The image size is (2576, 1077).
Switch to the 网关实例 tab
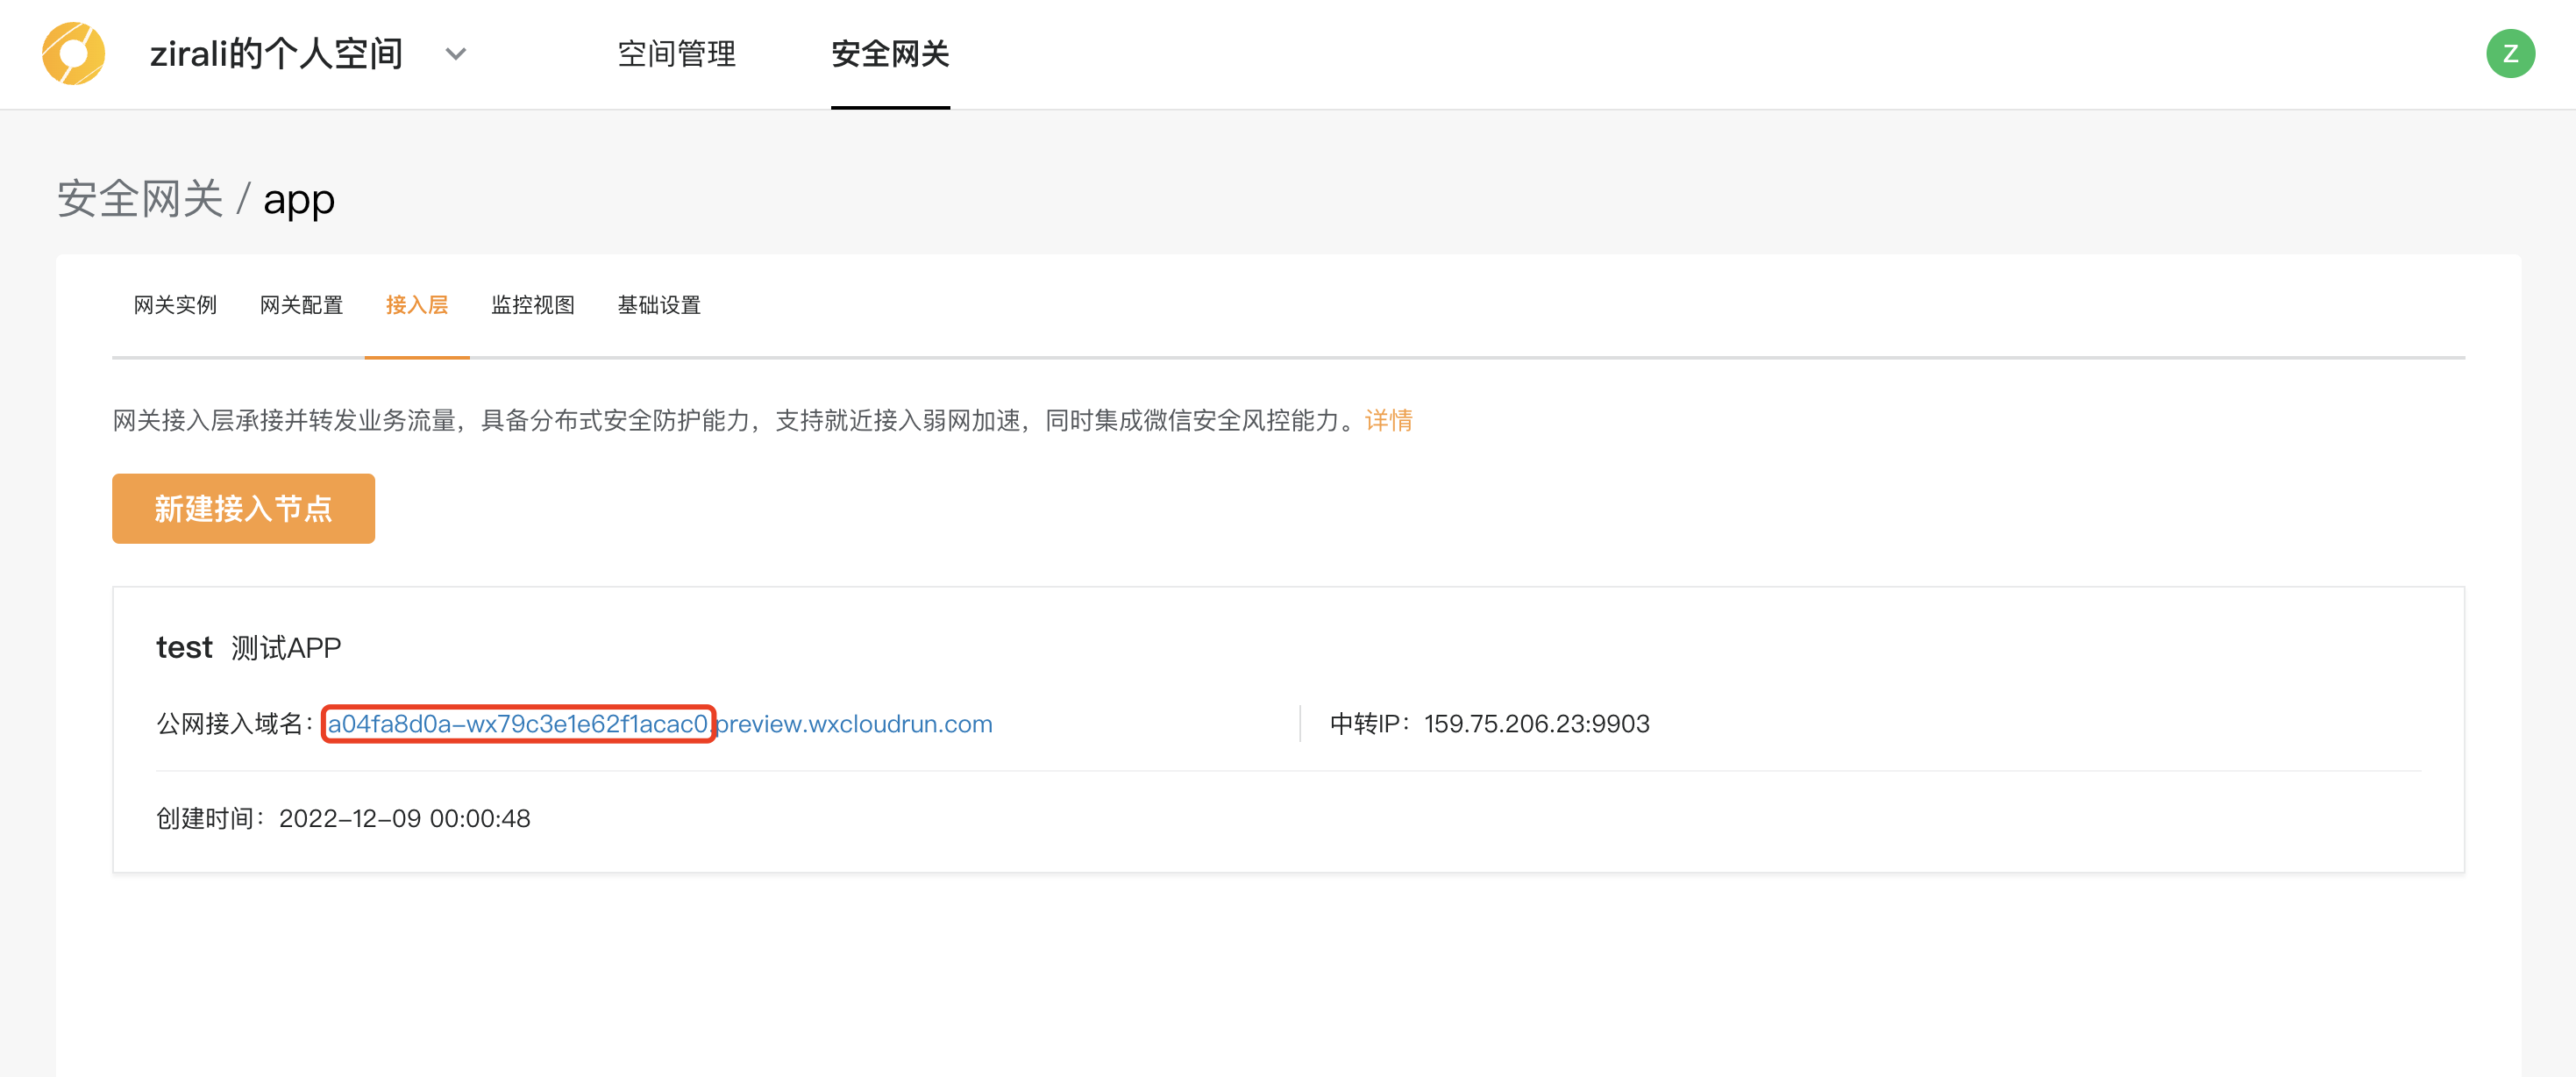pos(175,305)
